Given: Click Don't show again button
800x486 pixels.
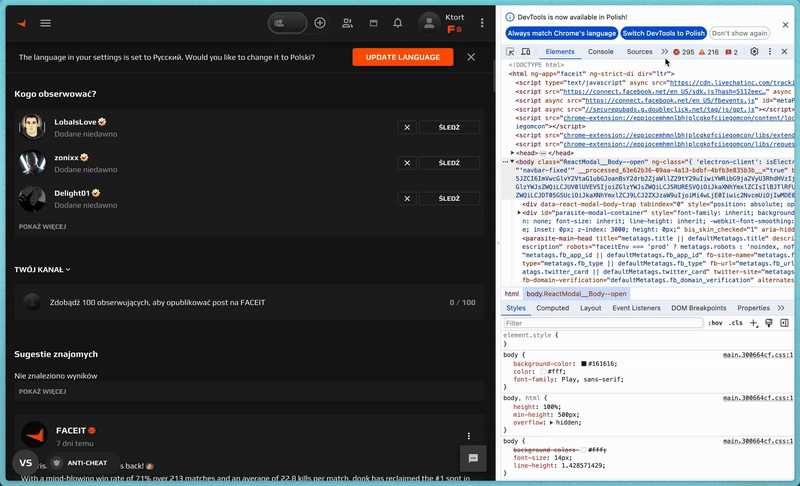Looking at the screenshot, I should click(739, 33).
